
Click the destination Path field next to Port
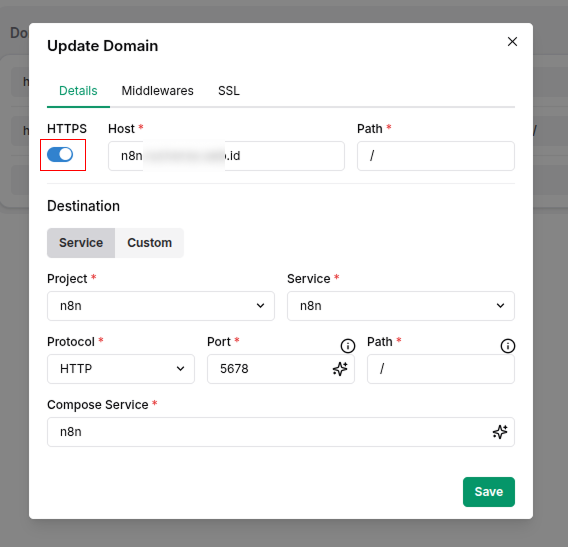point(441,369)
